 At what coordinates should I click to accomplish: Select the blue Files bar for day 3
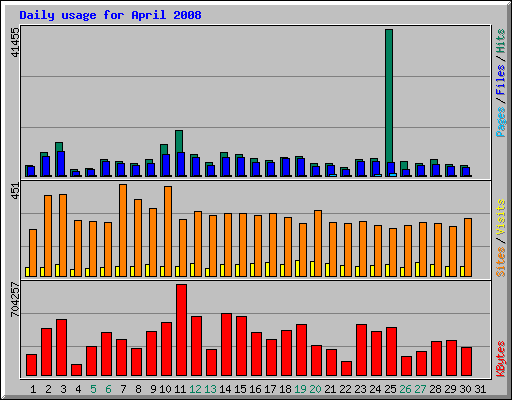pyautogui.click(x=61, y=164)
